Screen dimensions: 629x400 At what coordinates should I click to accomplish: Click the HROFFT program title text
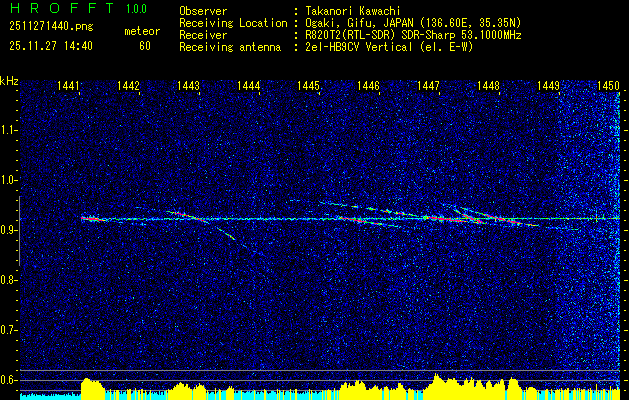tap(61, 8)
